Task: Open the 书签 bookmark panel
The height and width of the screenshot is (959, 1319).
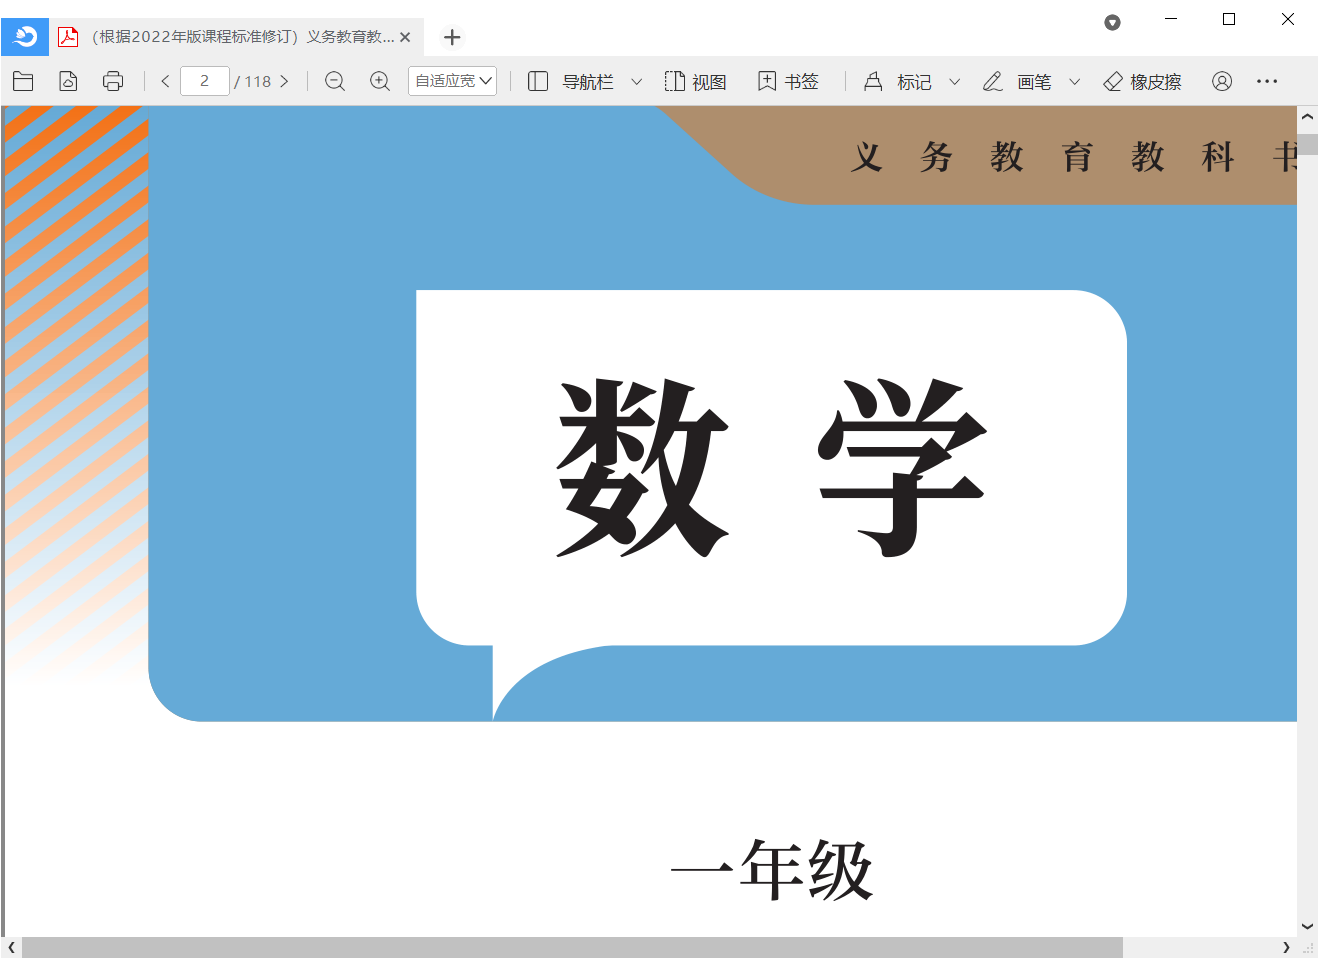Action: (x=788, y=81)
